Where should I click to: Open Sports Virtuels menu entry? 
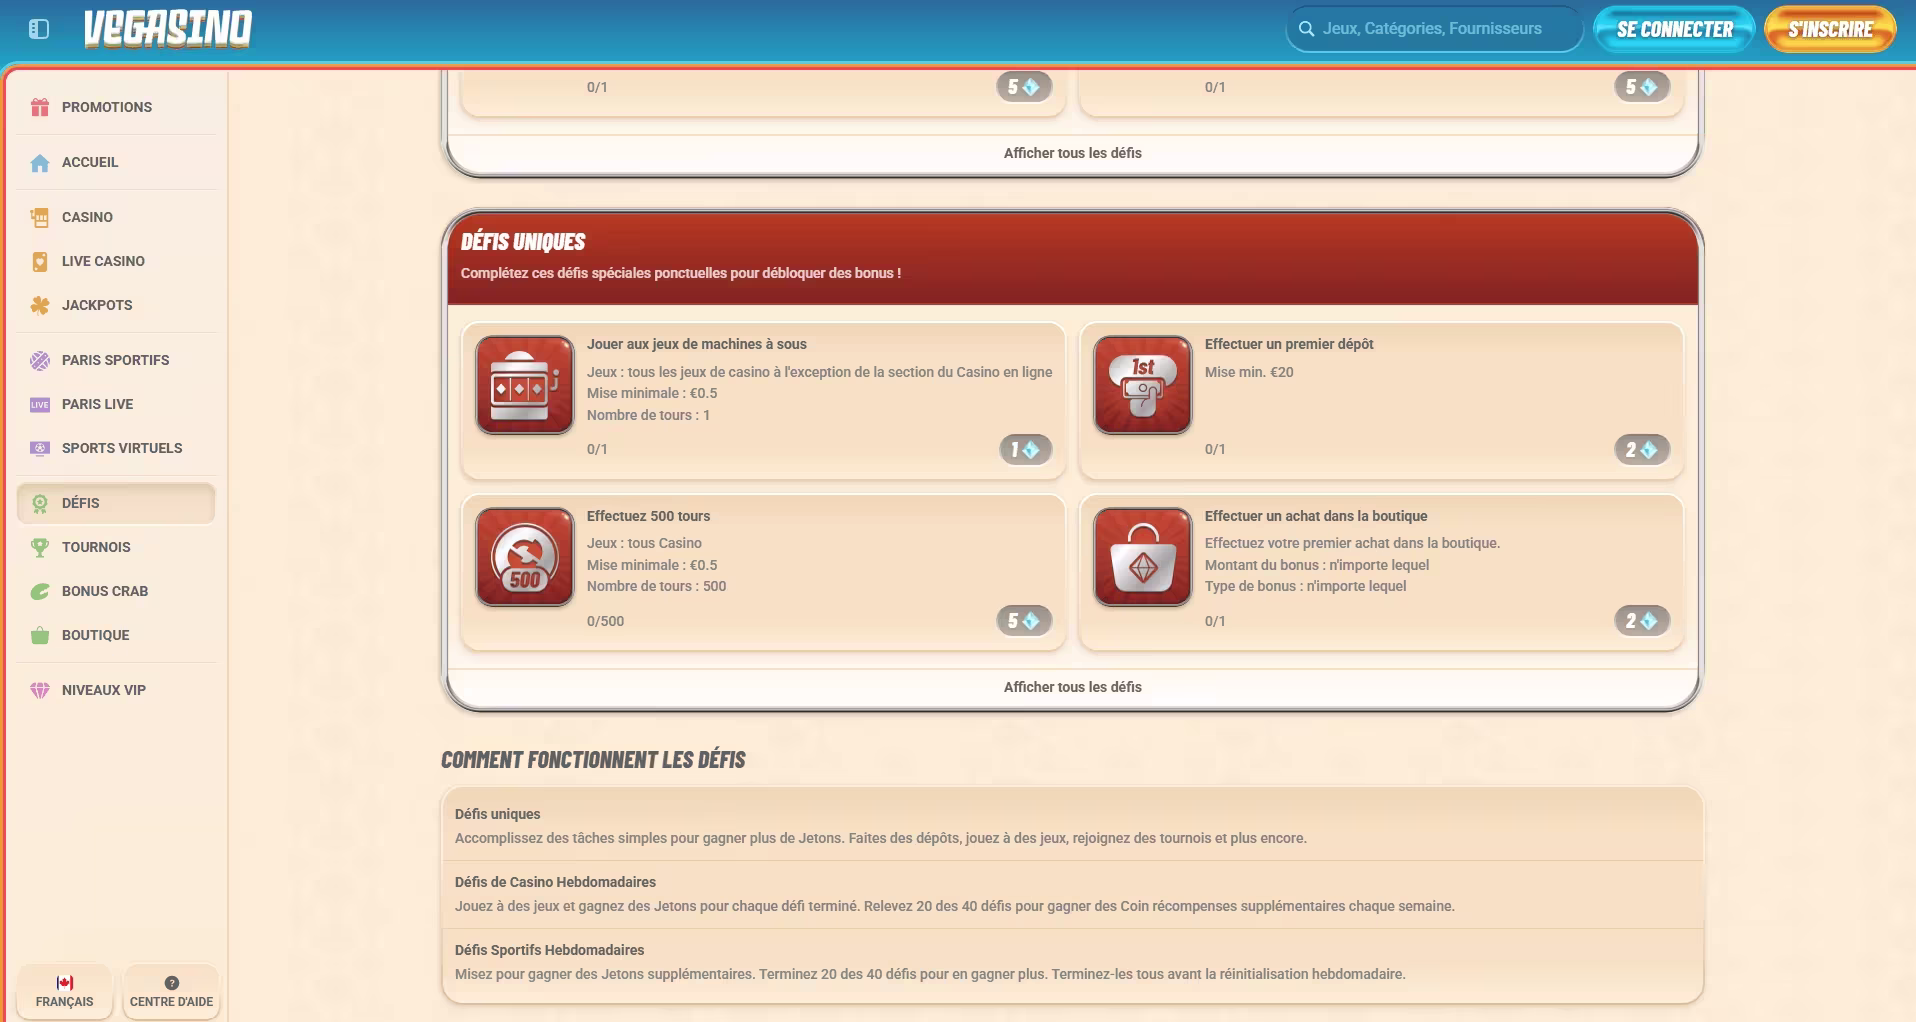tap(116, 448)
